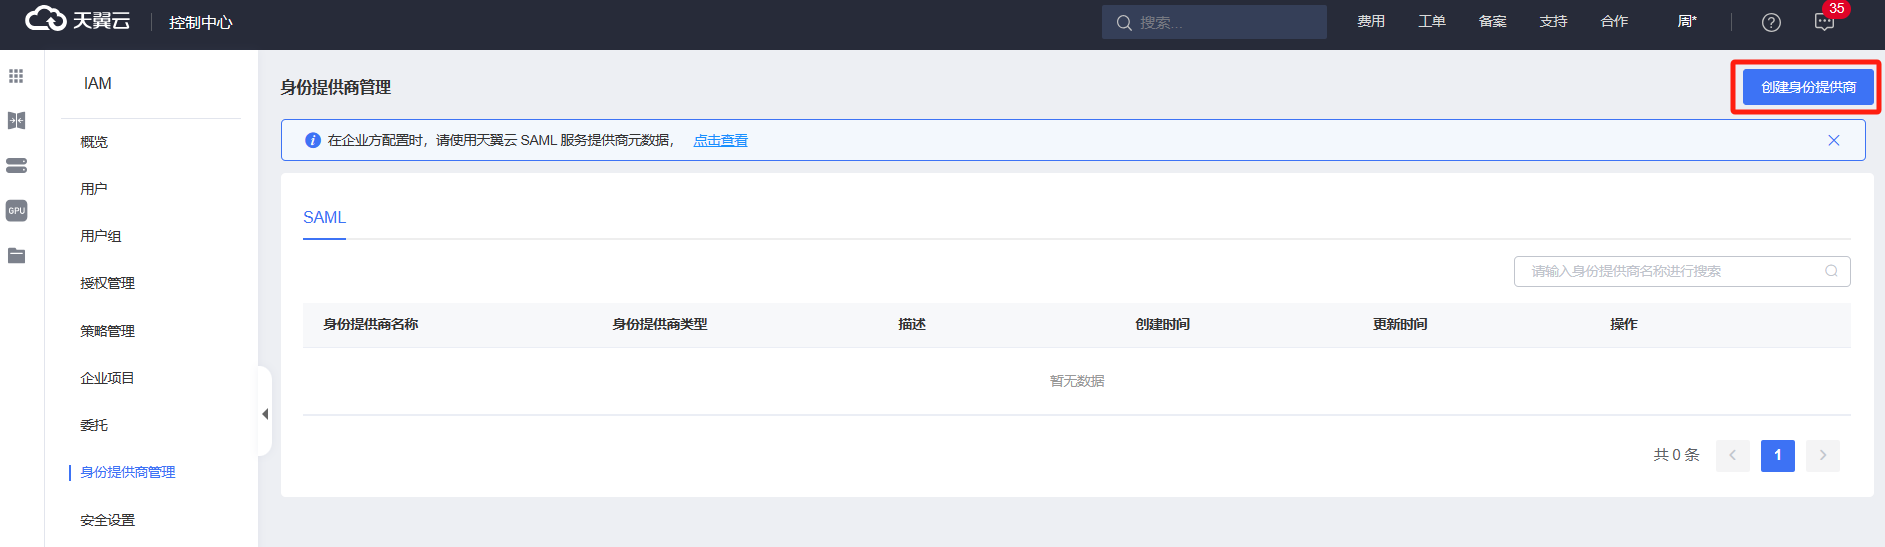Click the GPU icon in left rail
The width and height of the screenshot is (1885, 547).
click(x=16, y=211)
